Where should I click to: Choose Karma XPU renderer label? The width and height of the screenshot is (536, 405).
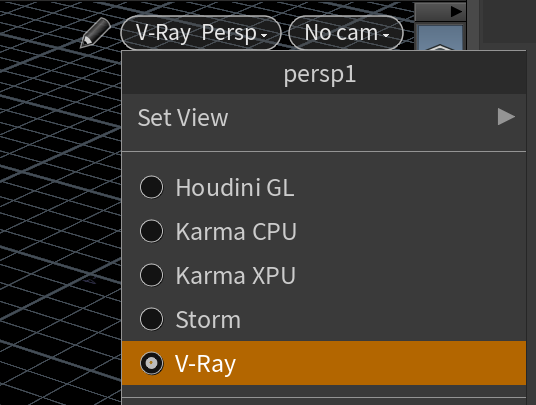pyautogui.click(x=236, y=275)
